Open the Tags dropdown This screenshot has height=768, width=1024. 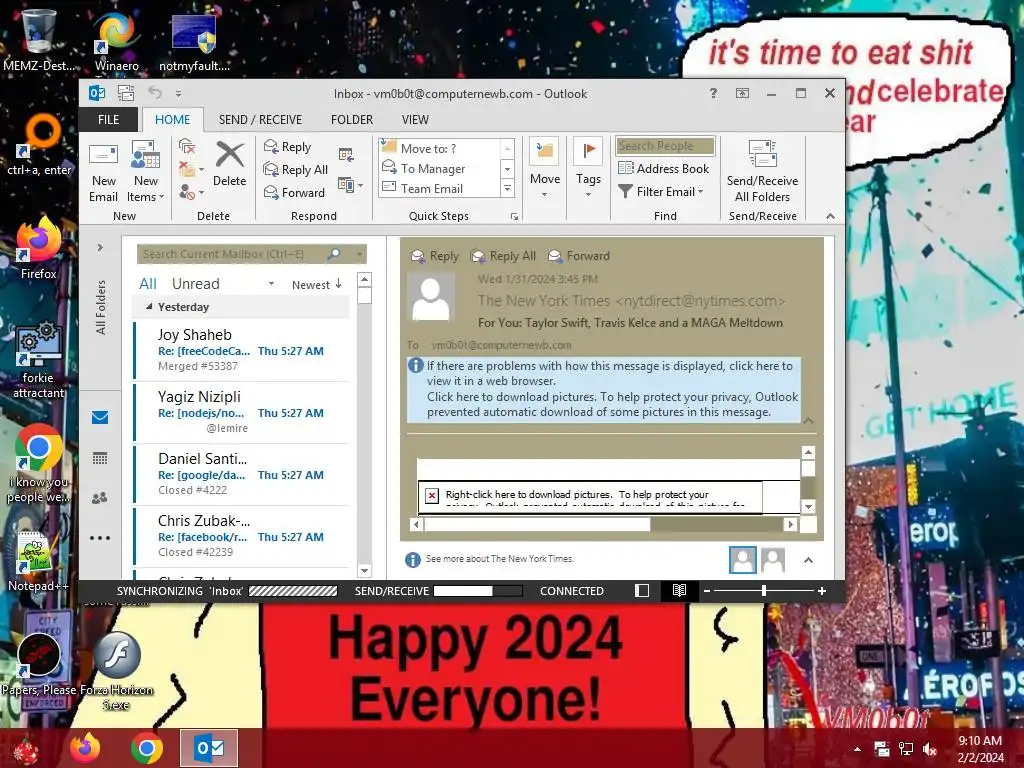pos(588,169)
